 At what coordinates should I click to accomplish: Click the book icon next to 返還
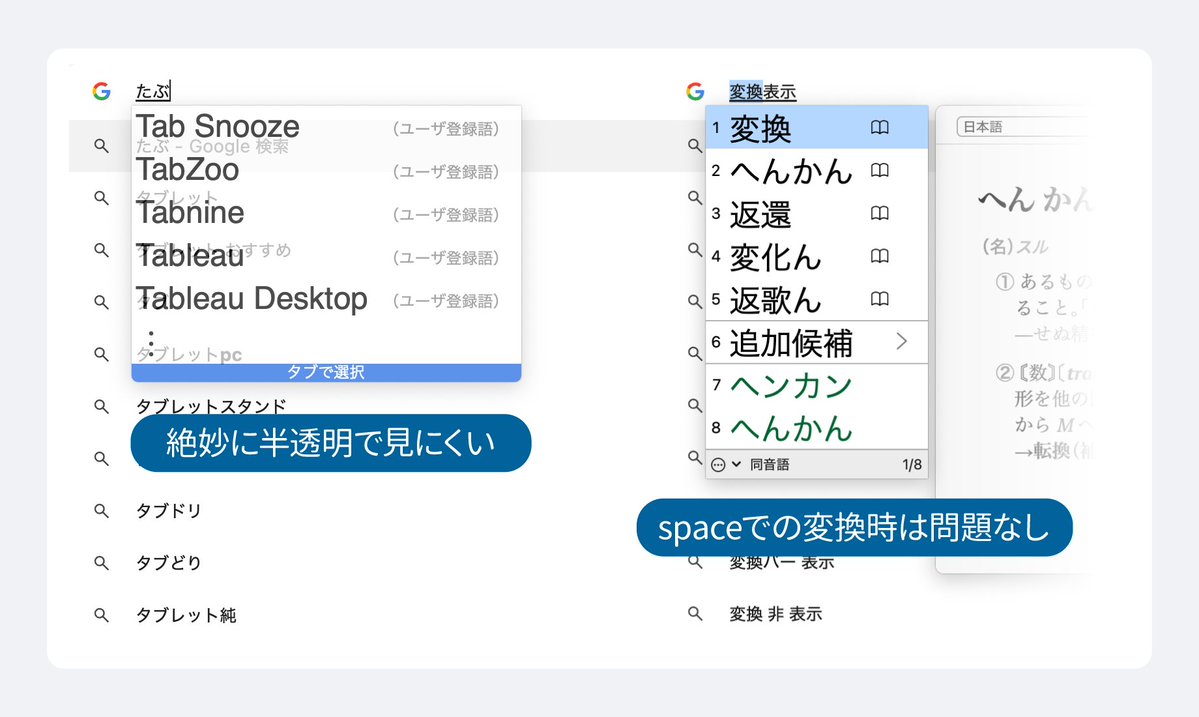pos(879,213)
